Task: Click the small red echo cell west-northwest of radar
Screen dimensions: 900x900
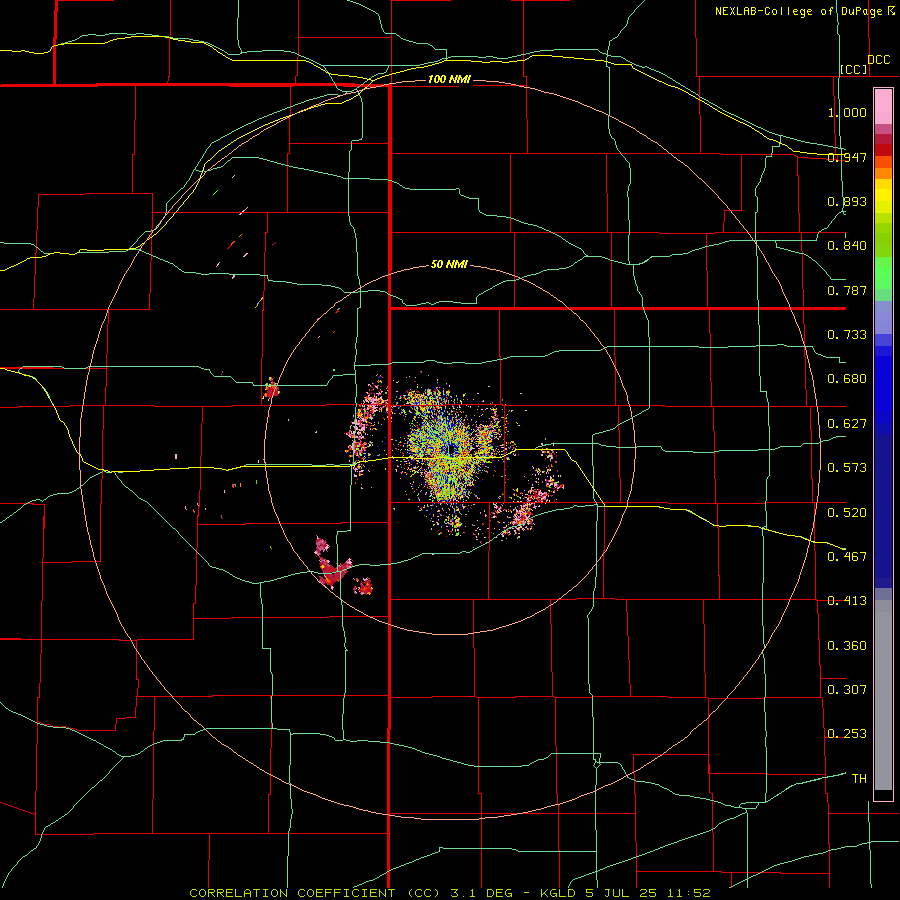Action: [271, 390]
